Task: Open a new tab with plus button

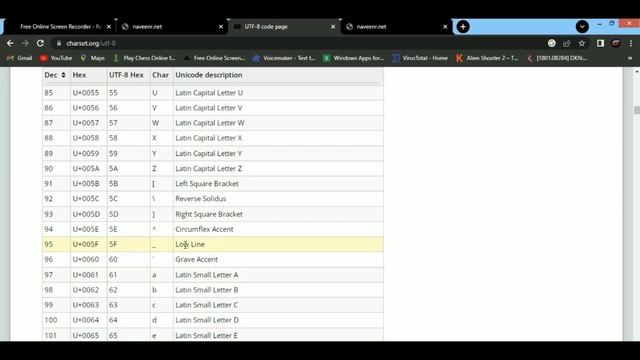Action: point(463,27)
